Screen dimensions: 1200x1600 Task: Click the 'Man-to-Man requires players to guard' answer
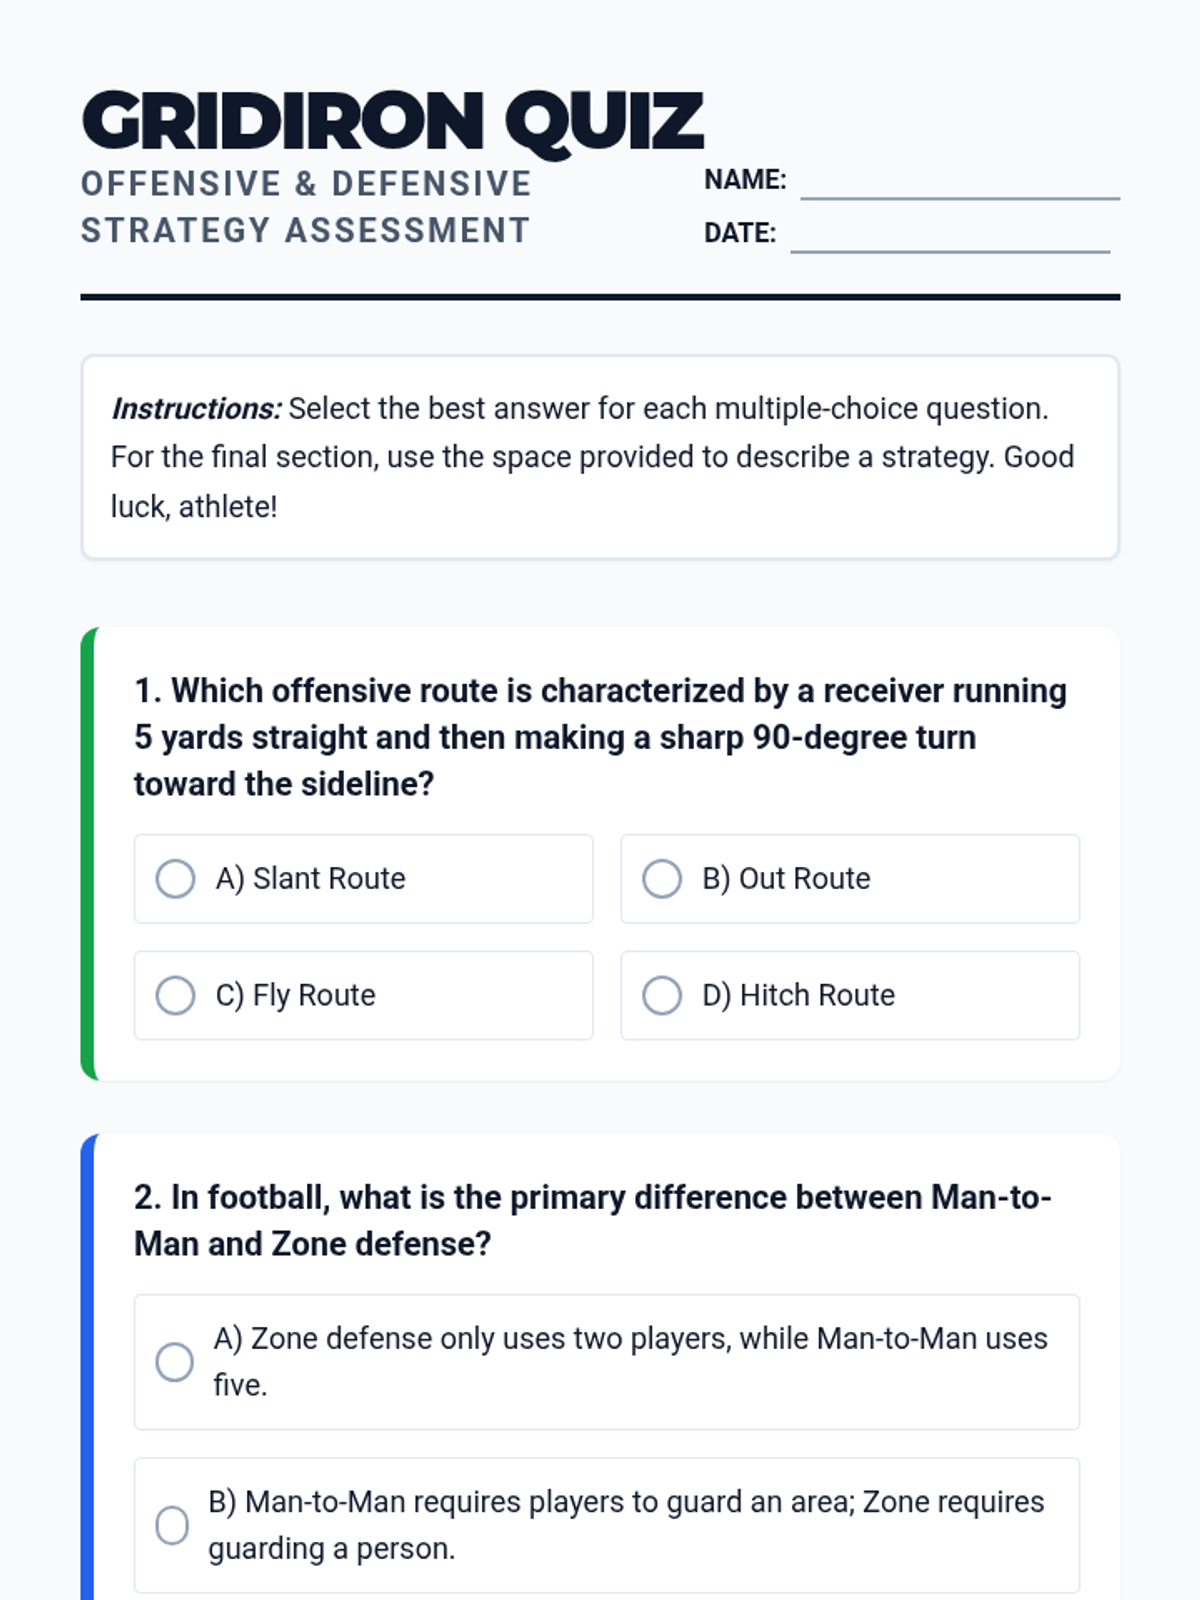click(626, 1524)
